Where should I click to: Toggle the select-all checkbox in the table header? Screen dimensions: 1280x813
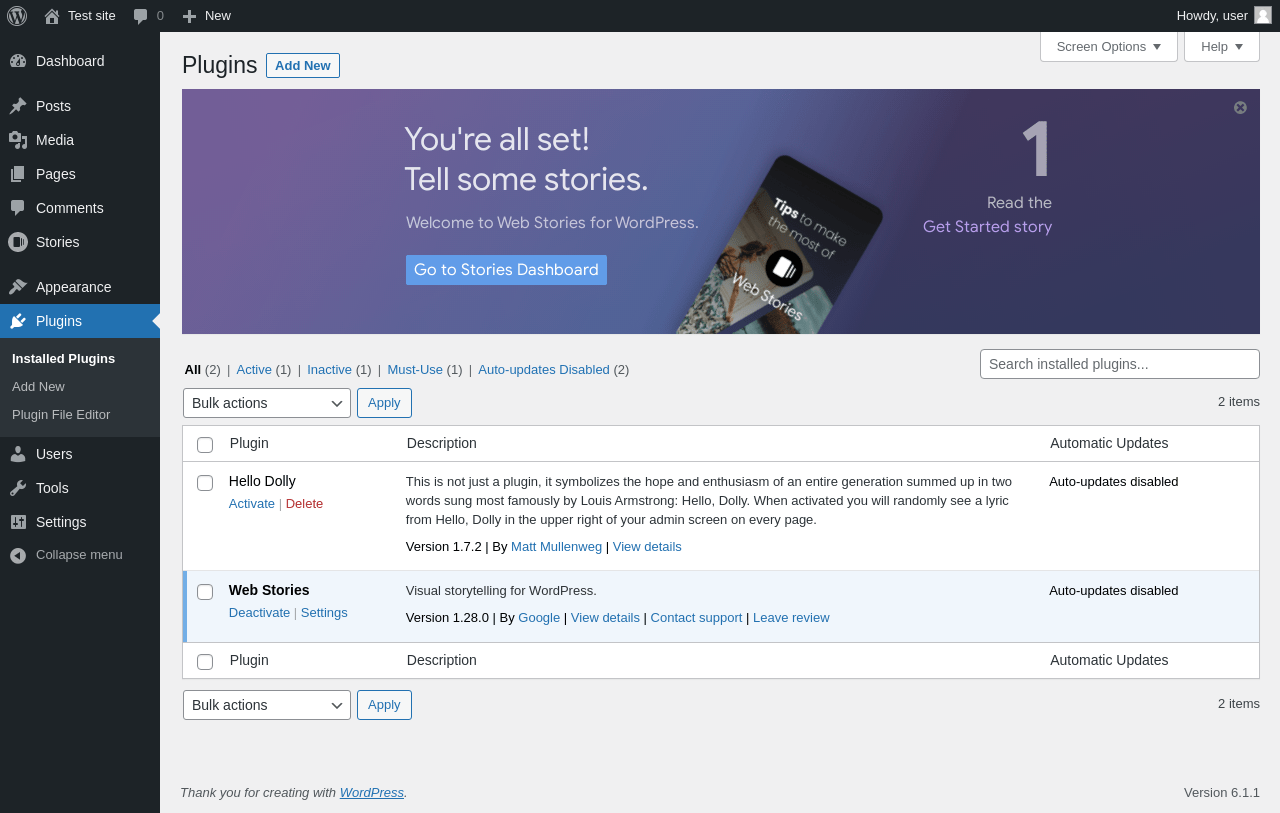[x=205, y=445]
